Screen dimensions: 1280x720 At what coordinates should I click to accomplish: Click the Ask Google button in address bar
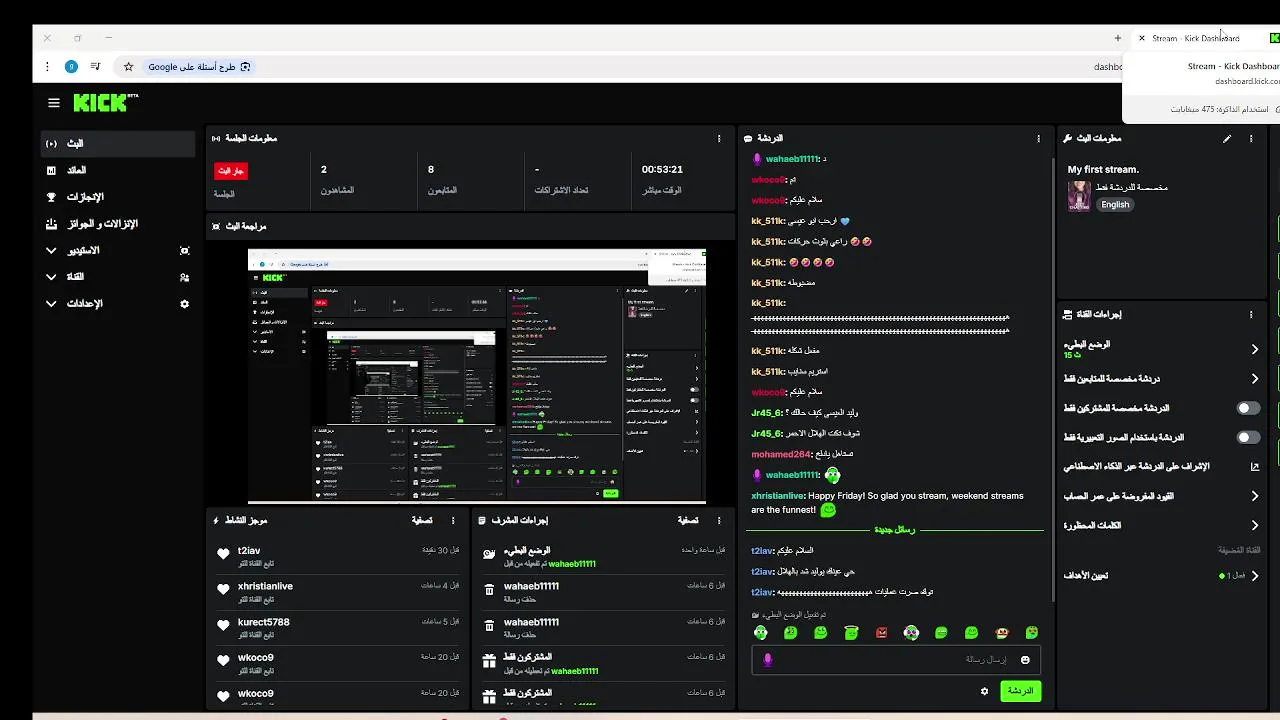coord(200,67)
